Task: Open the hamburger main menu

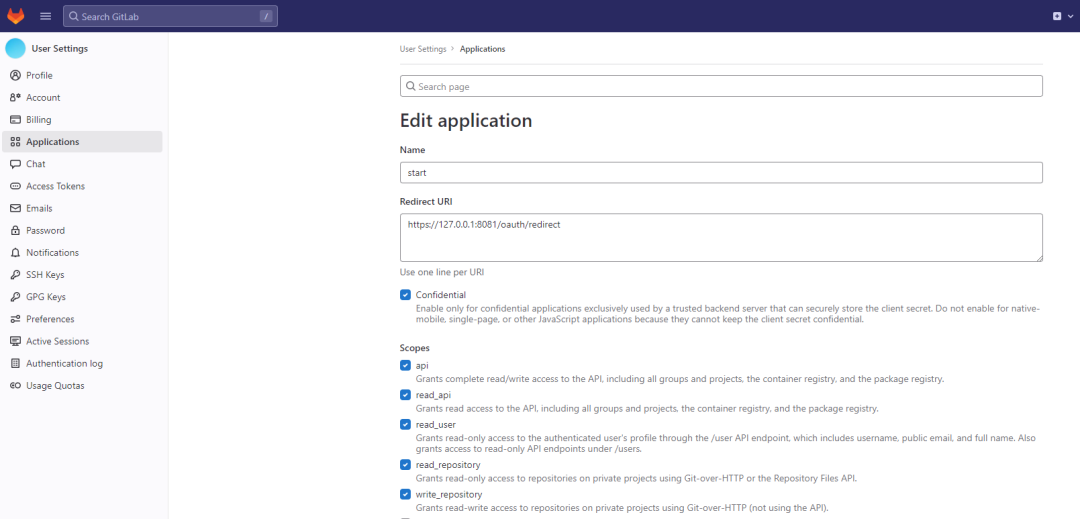Action: click(46, 16)
